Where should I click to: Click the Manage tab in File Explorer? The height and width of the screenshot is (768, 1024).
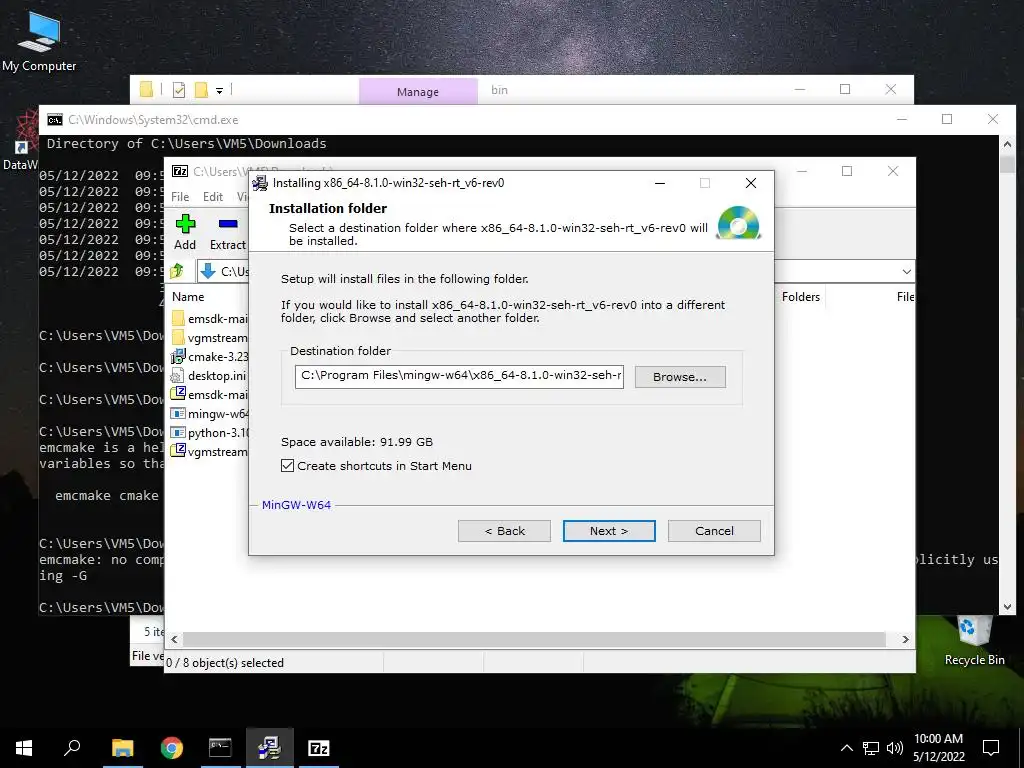click(x=418, y=91)
